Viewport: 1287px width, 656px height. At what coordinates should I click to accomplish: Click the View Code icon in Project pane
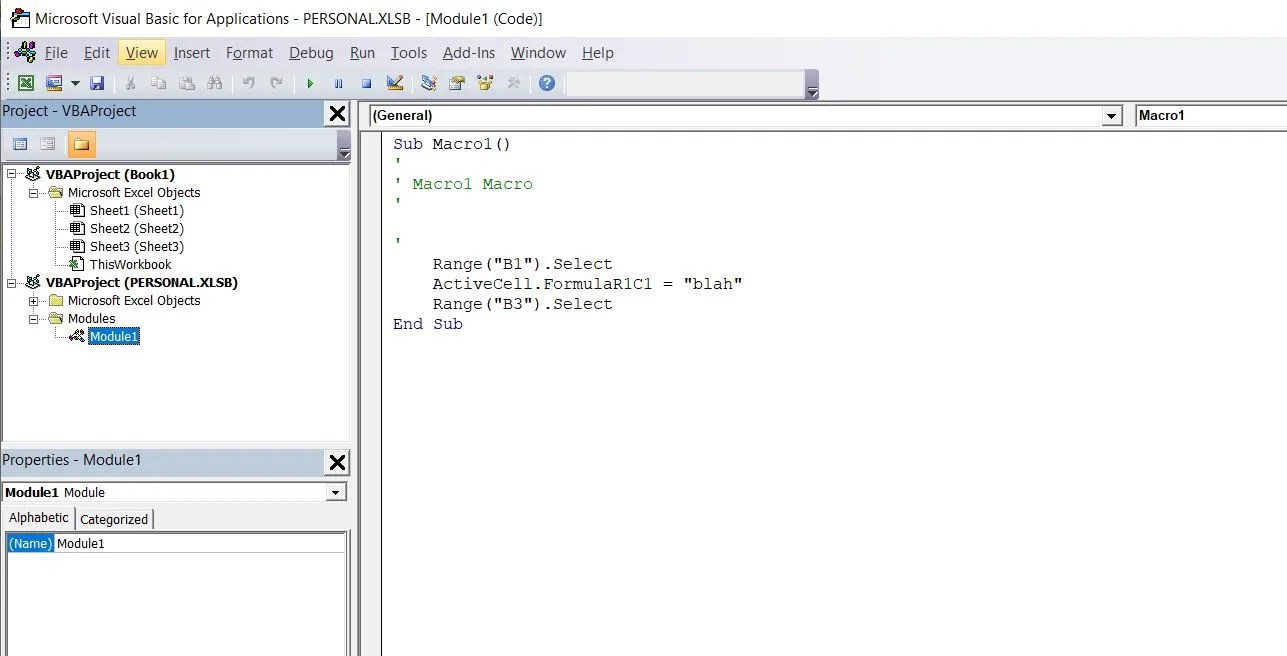point(20,144)
